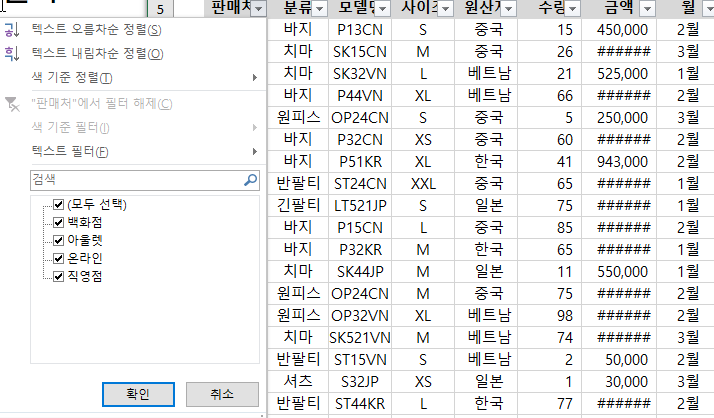Open the 수량 column filter dropdown

coord(573,9)
